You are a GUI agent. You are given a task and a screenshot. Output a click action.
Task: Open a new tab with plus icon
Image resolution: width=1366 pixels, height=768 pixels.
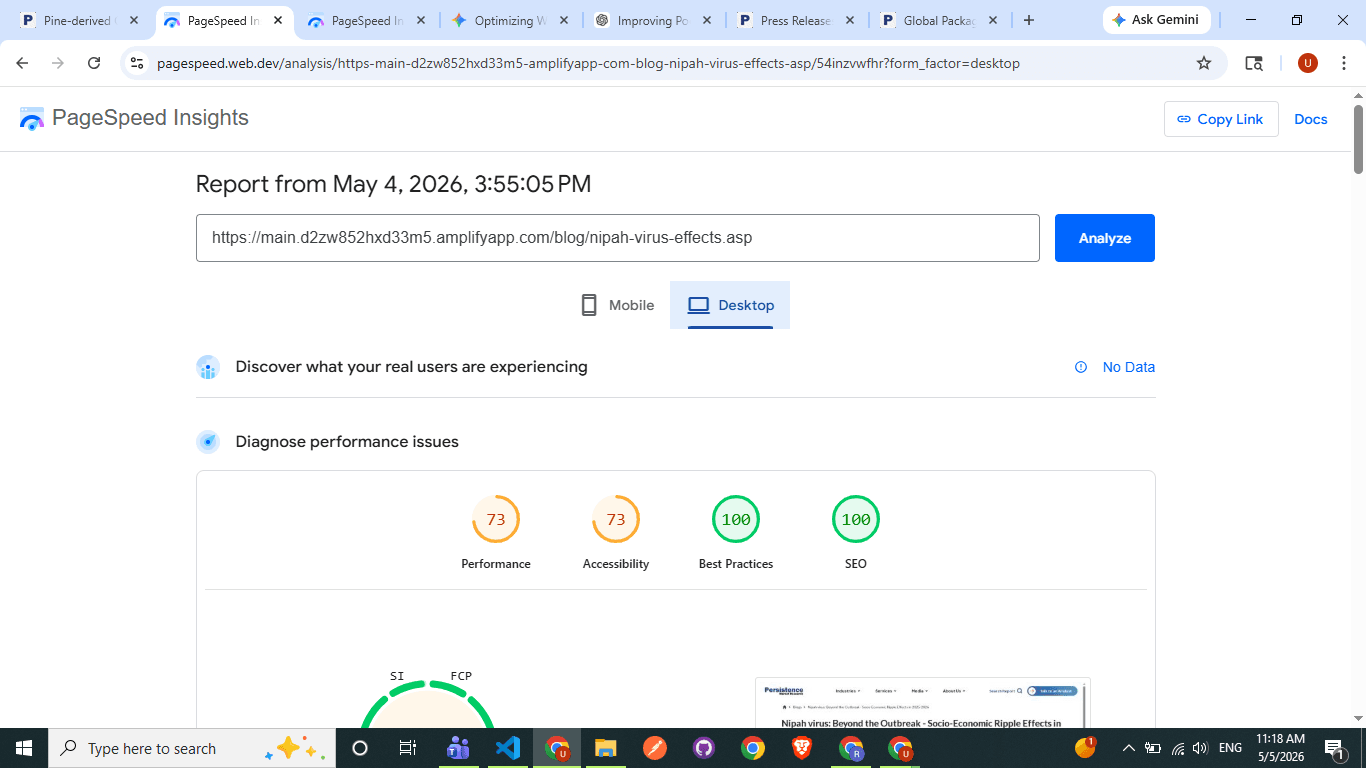1029,20
